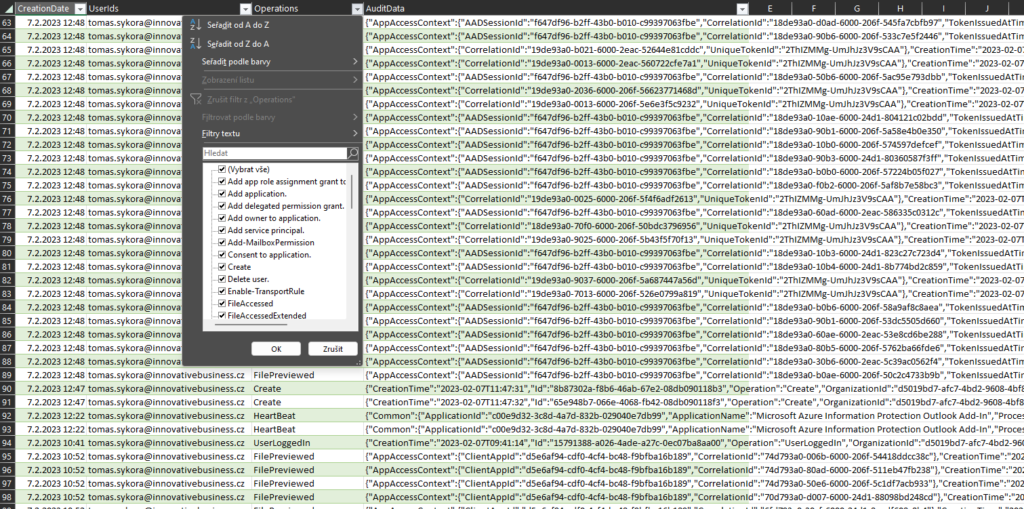Click FilePreviewed cell in row 89
The image size is (1024, 509).
(x=308, y=375)
